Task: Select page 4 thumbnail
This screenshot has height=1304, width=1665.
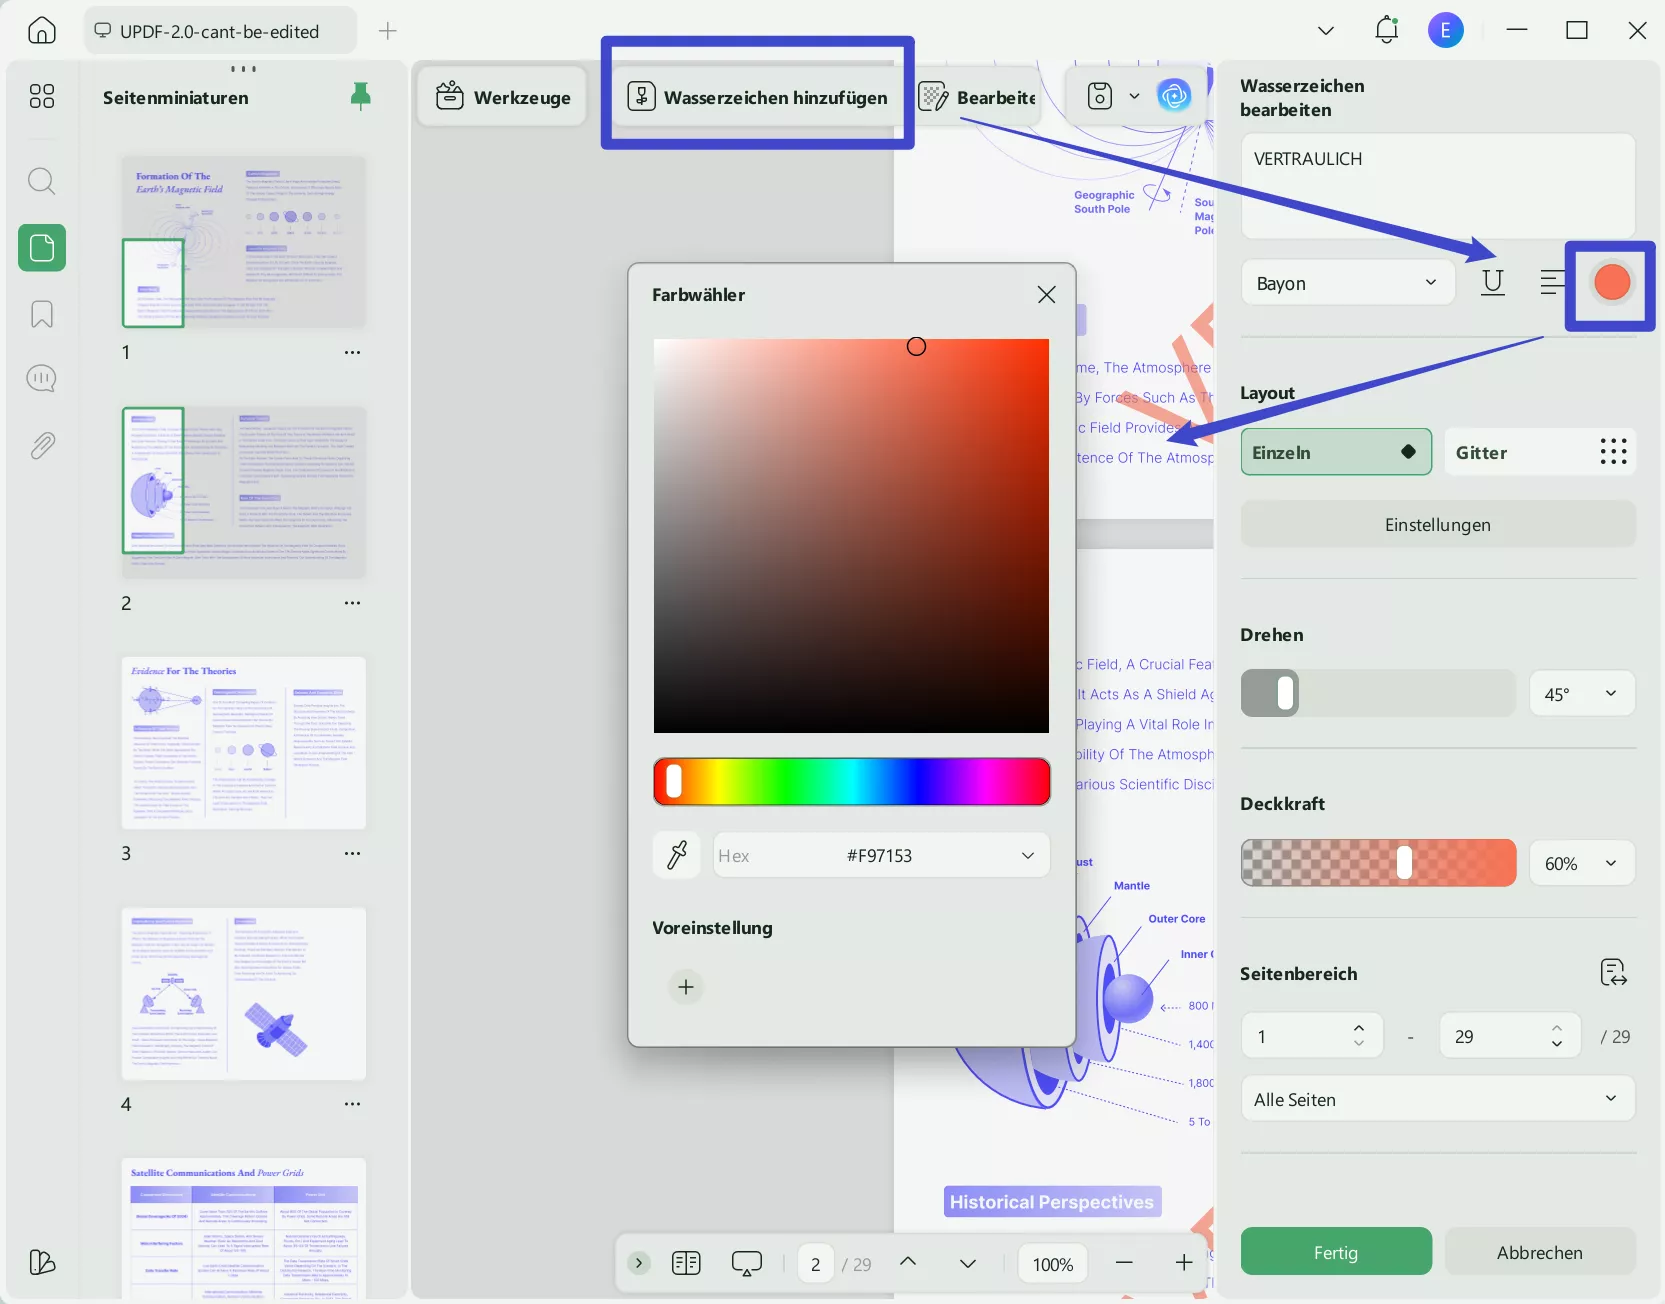Action: (x=244, y=994)
